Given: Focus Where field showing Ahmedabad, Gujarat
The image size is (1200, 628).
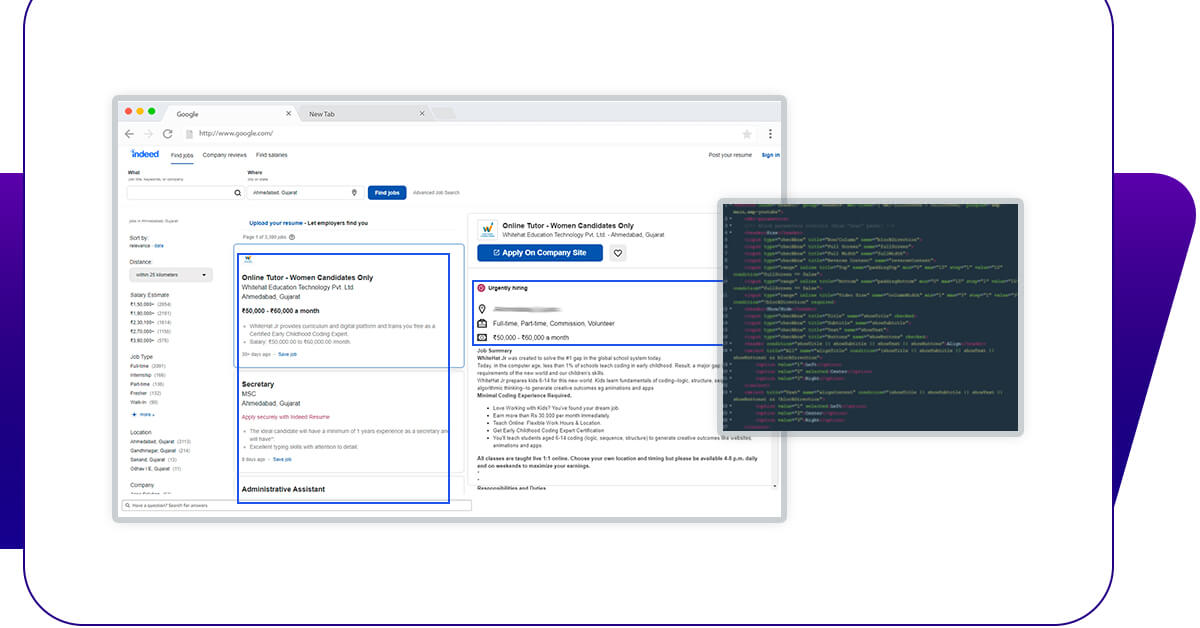Looking at the screenshot, I should (x=304, y=192).
